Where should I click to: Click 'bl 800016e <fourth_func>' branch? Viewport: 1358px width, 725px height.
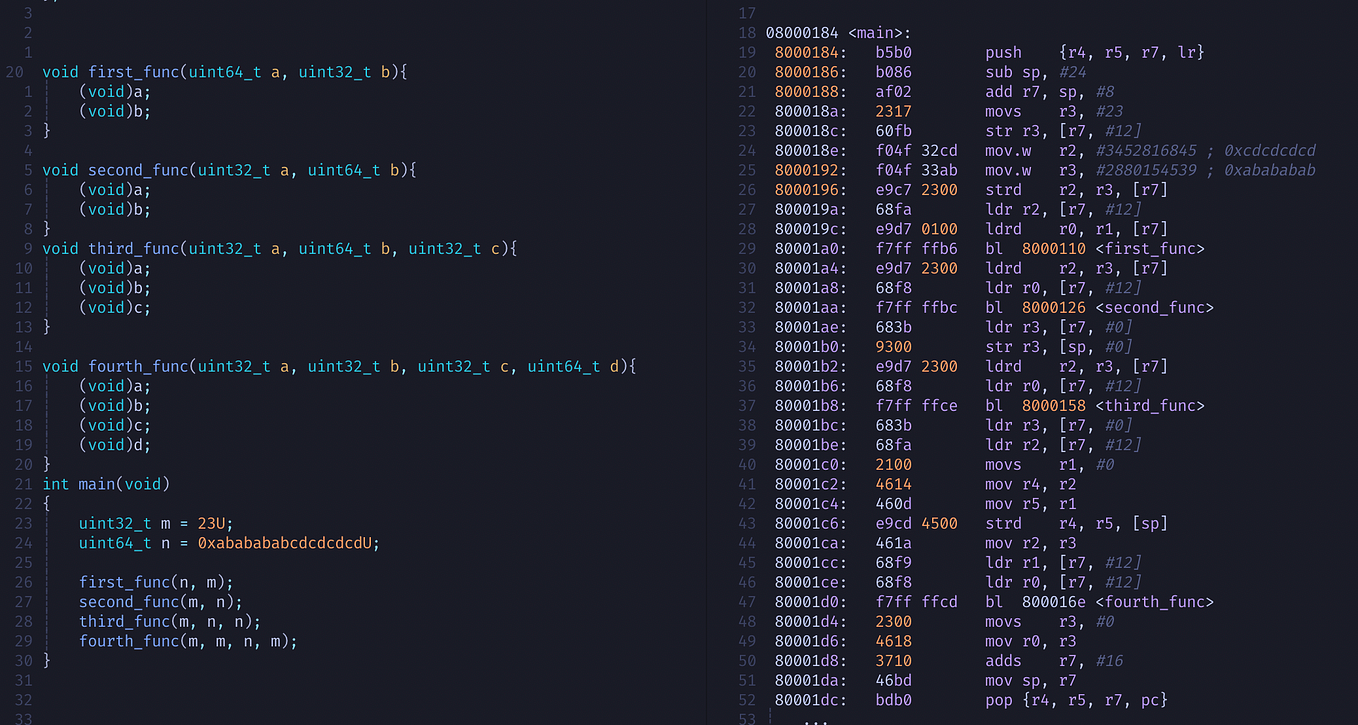point(1100,601)
